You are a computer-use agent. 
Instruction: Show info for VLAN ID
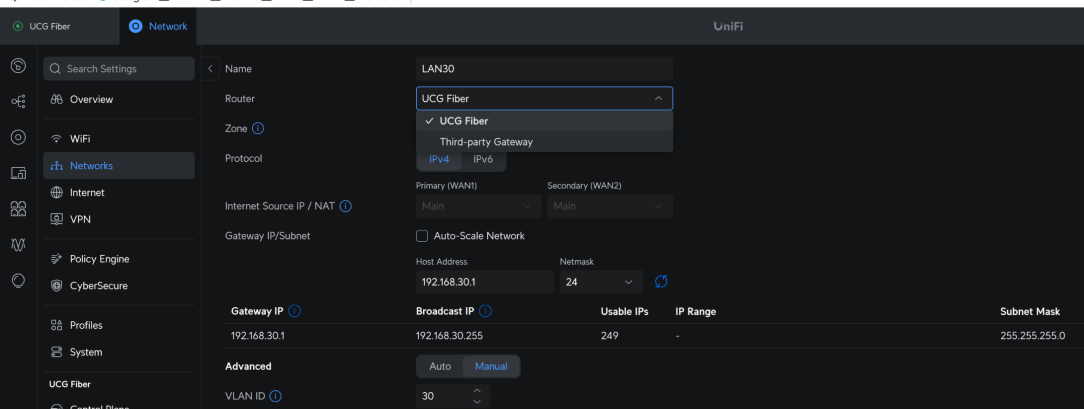coord(275,397)
